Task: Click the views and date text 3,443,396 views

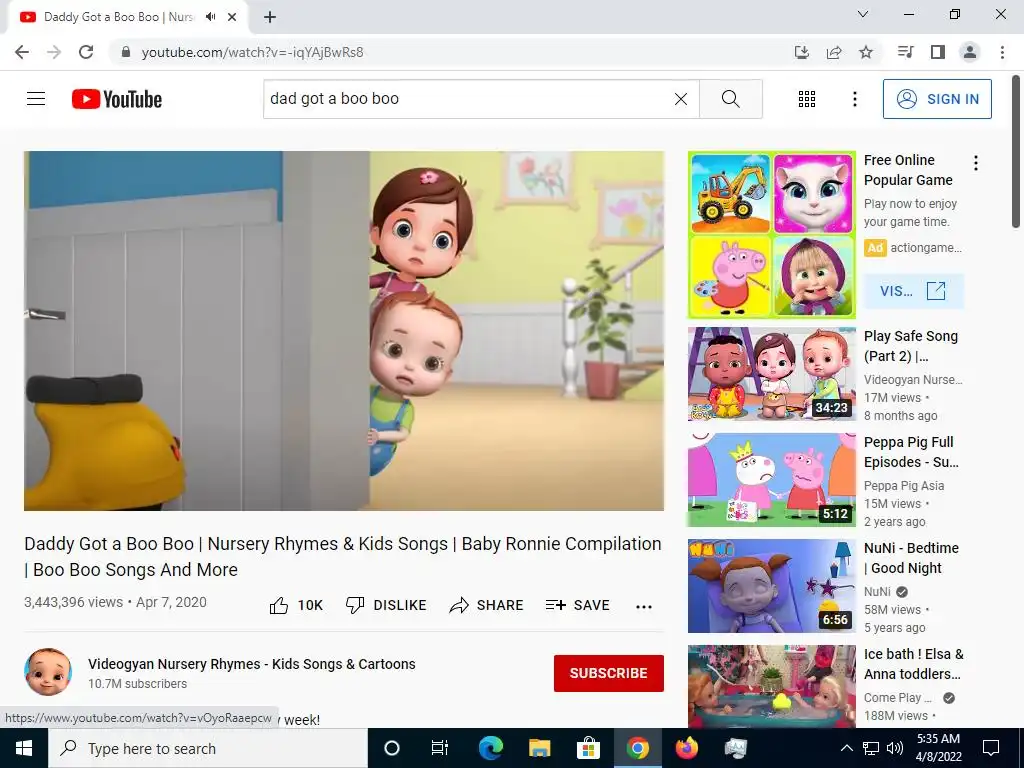Action: pyautogui.click(x=116, y=602)
